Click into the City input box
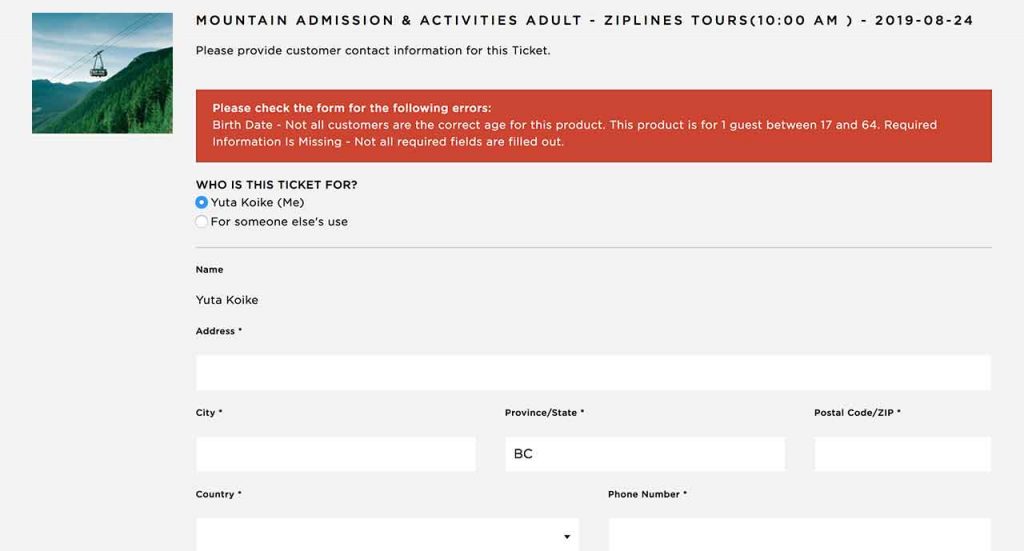Viewport: 1024px width, 551px height. tap(336, 454)
